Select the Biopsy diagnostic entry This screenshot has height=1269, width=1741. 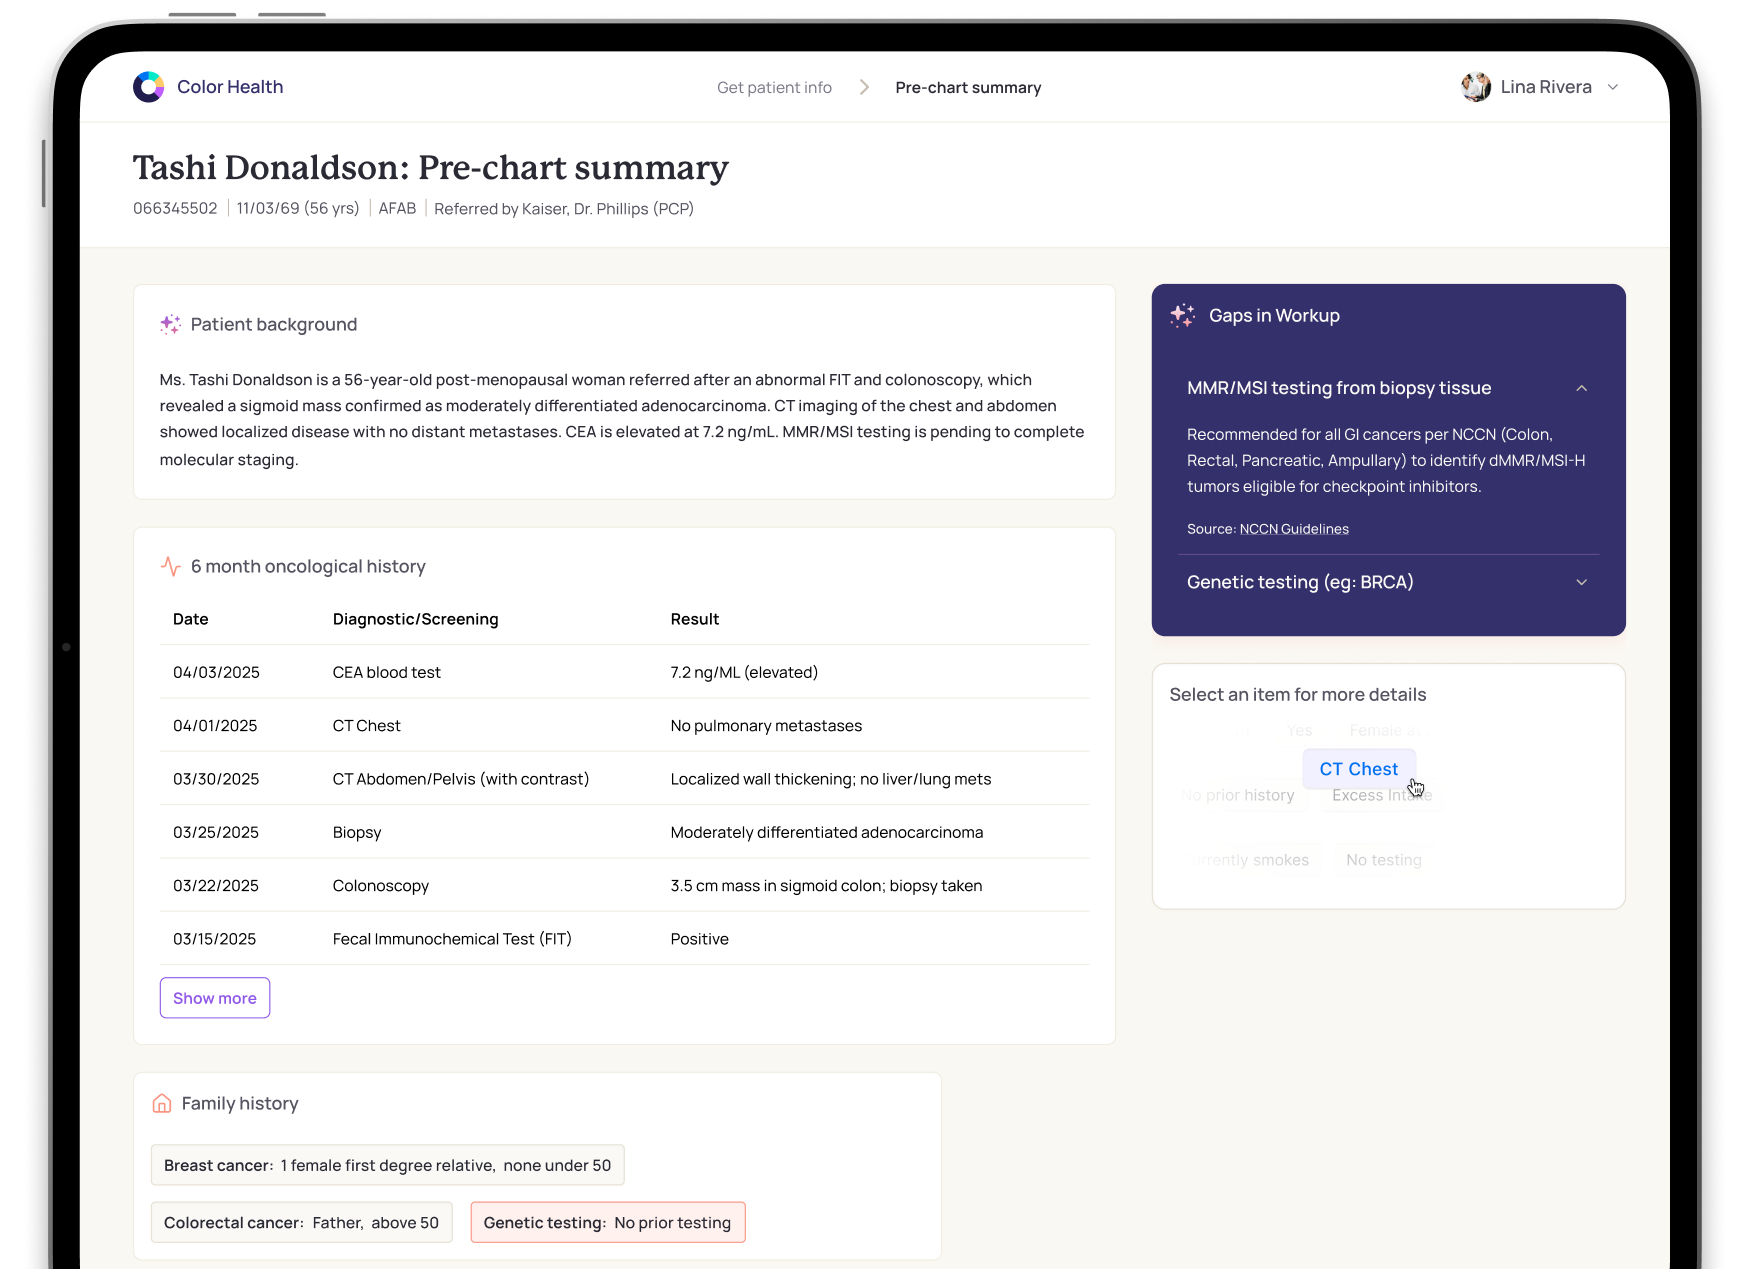click(x=357, y=832)
